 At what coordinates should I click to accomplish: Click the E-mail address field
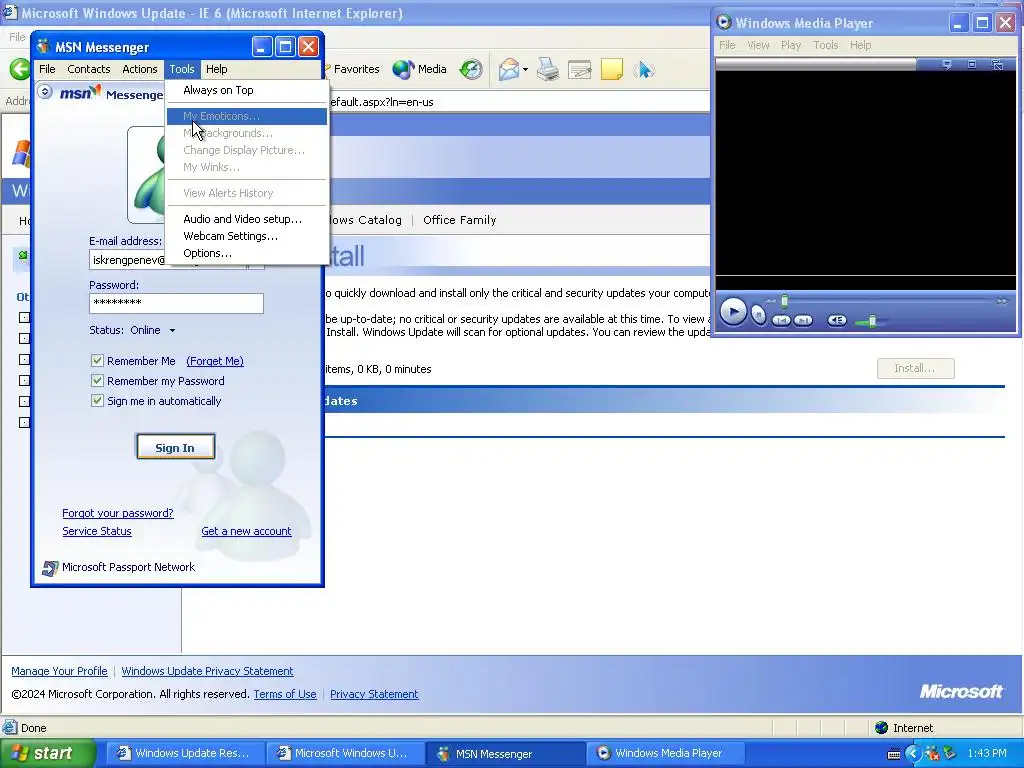pyautogui.click(x=127, y=260)
